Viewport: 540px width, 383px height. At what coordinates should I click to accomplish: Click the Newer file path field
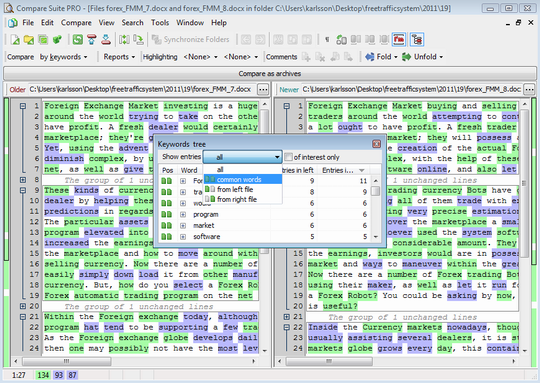pyautogui.click(x=412, y=90)
